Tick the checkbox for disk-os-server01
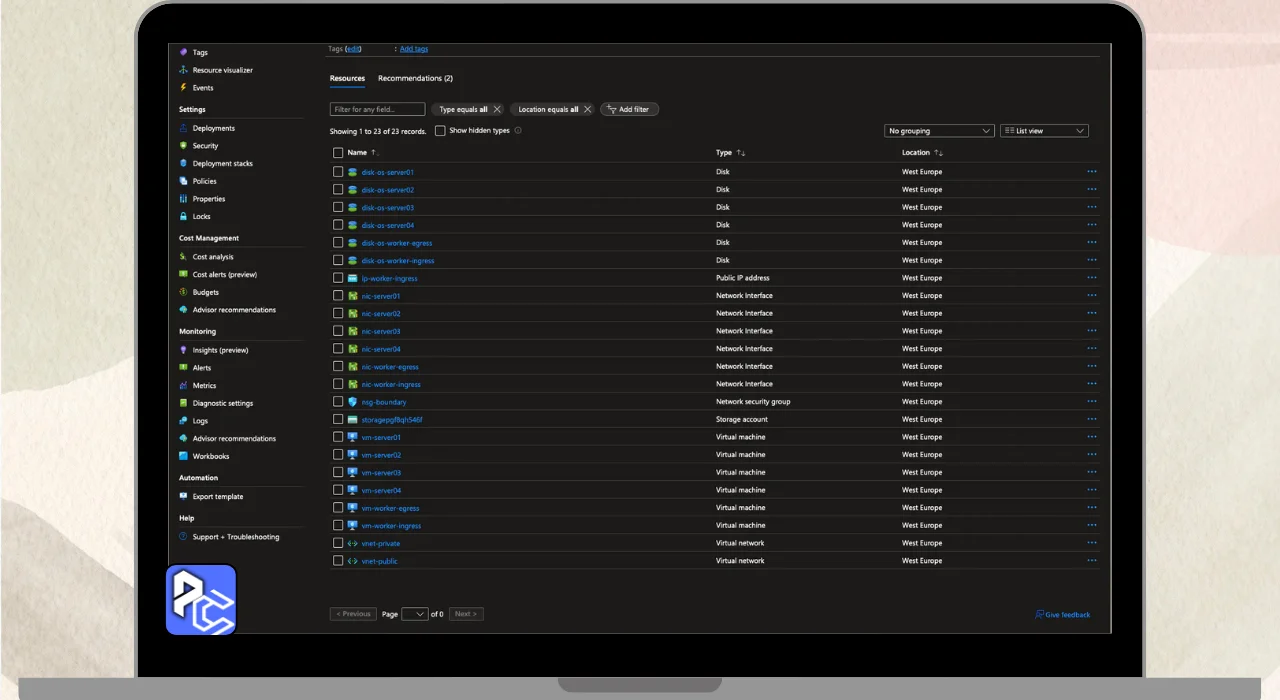1280x700 pixels. click(338, 172)
